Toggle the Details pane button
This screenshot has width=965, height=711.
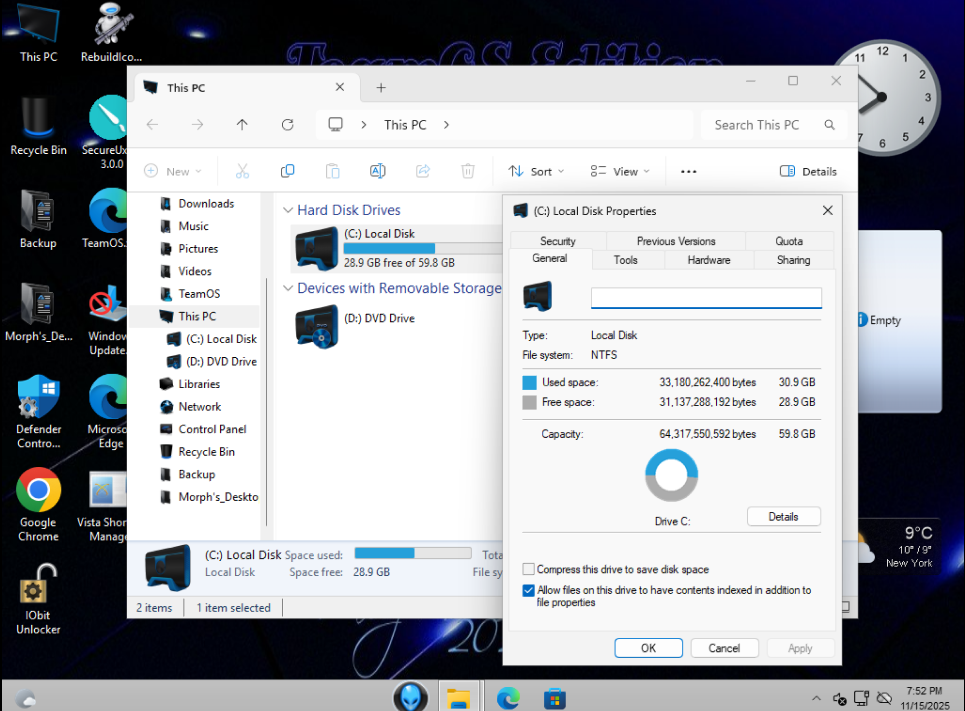808,171
